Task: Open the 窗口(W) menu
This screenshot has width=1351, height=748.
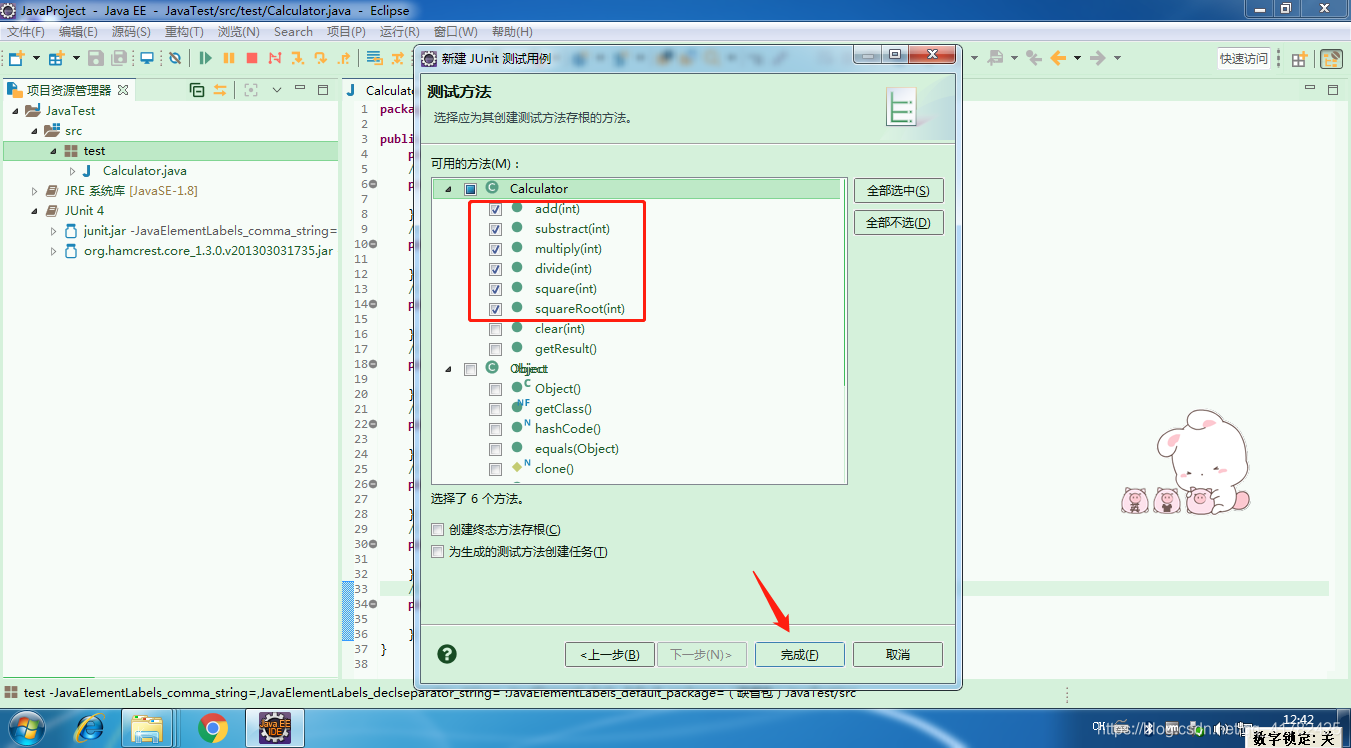Action: [456, 32]
